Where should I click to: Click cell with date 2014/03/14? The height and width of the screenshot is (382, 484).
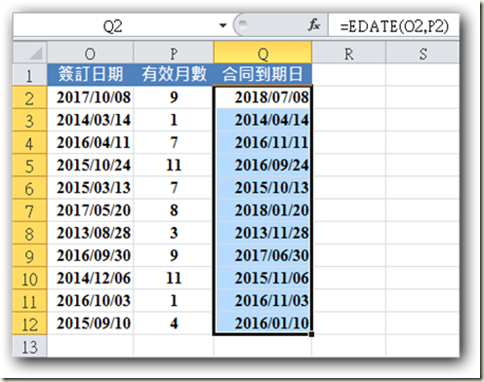click(90, 120)
